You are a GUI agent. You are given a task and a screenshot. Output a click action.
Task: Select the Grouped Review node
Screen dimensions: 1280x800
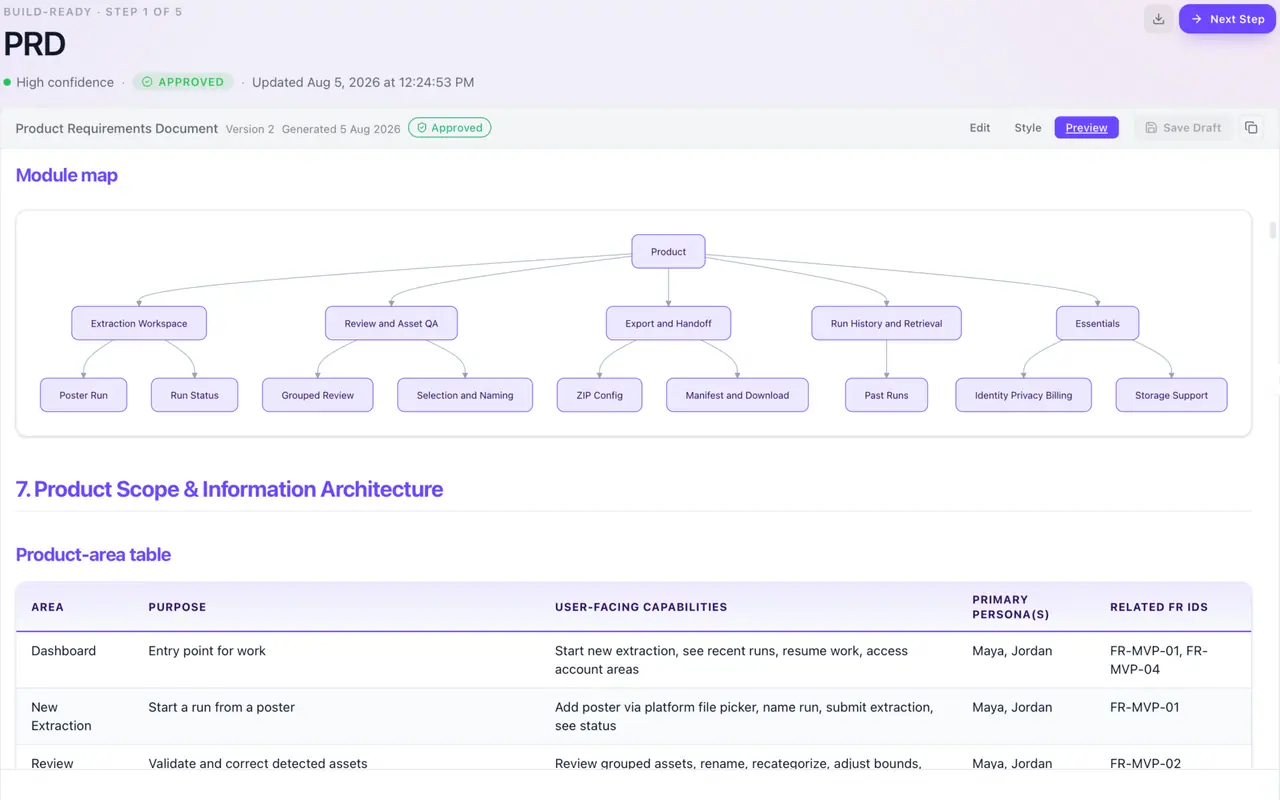[317, 395]
